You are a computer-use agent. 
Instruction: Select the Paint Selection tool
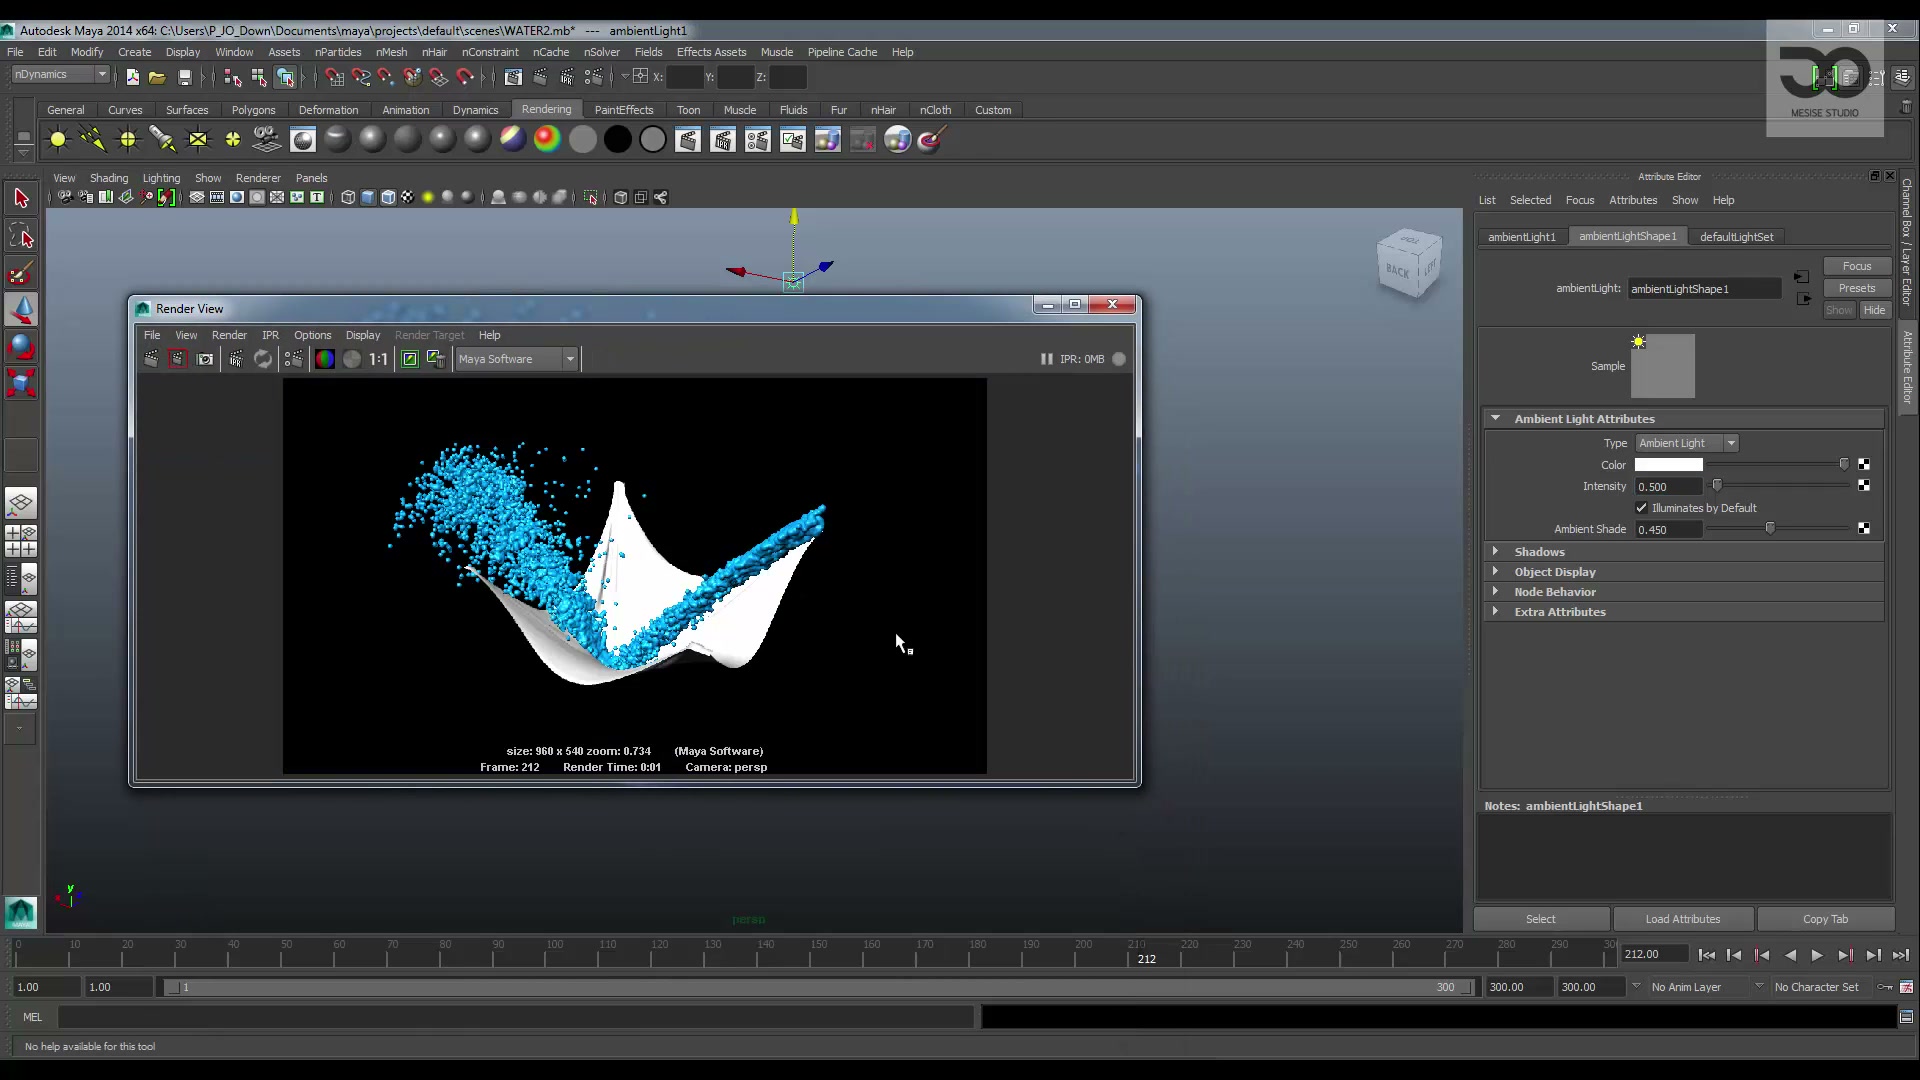coord(21,273)
